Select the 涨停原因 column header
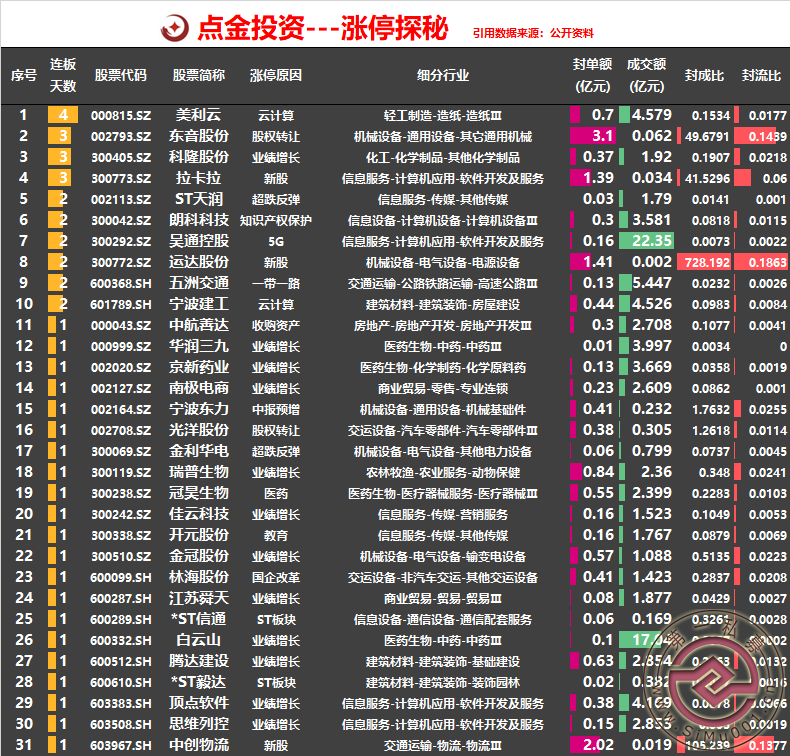The height and width of the screenshot is (756, 790). (x=276, y=76)
